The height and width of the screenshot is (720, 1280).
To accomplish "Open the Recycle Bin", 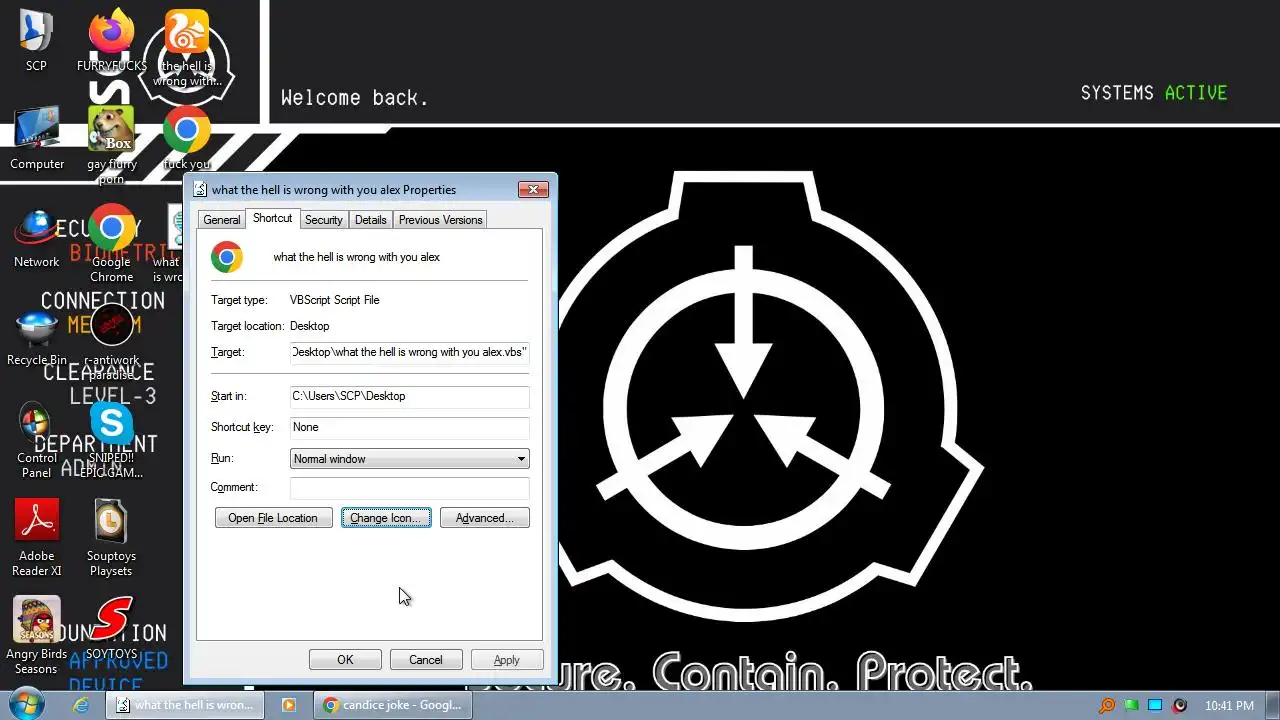I will (x=37, y=327).
